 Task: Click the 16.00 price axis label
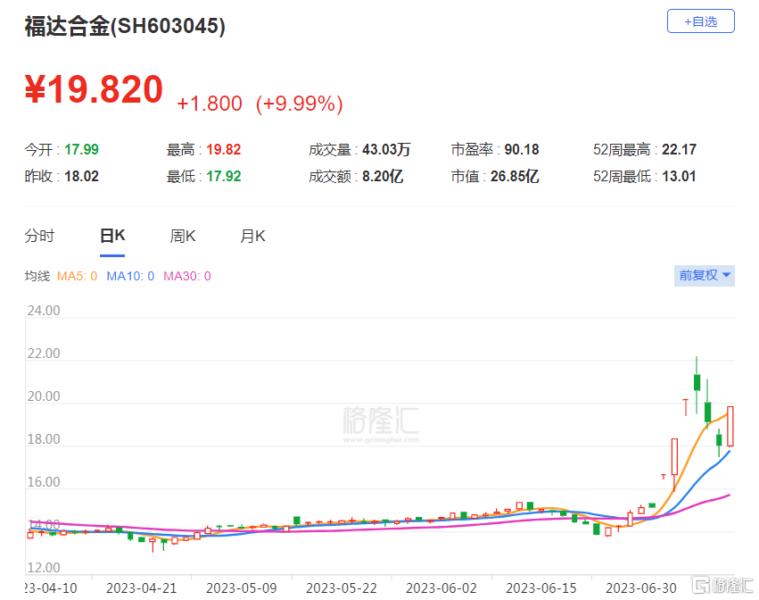coord(44,482)
